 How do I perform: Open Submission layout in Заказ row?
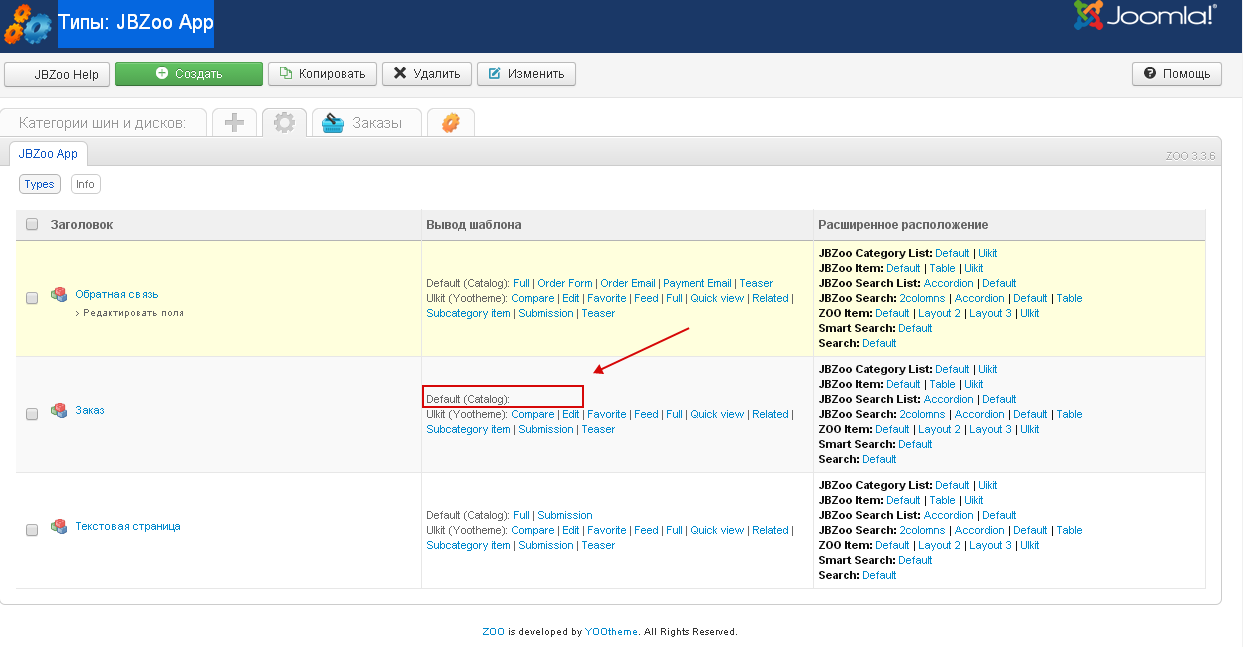click(x=546, y=429)
